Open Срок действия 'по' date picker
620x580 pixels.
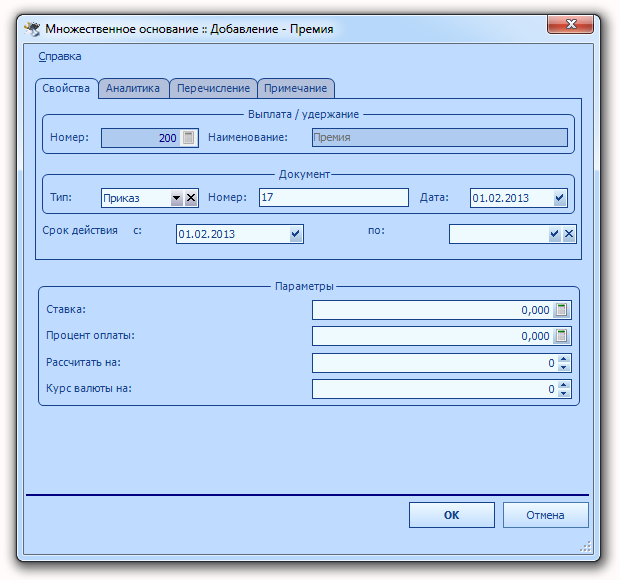tap(554, 234)
